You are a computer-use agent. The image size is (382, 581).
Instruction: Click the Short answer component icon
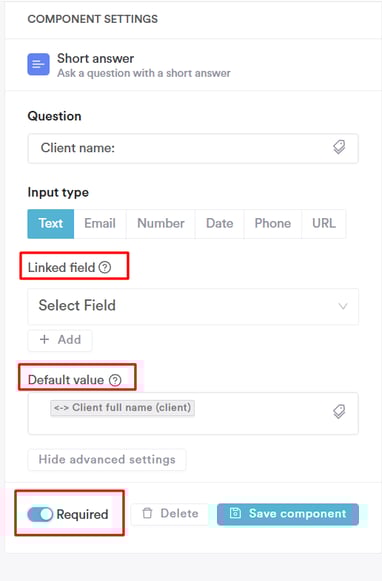point(39,64)
